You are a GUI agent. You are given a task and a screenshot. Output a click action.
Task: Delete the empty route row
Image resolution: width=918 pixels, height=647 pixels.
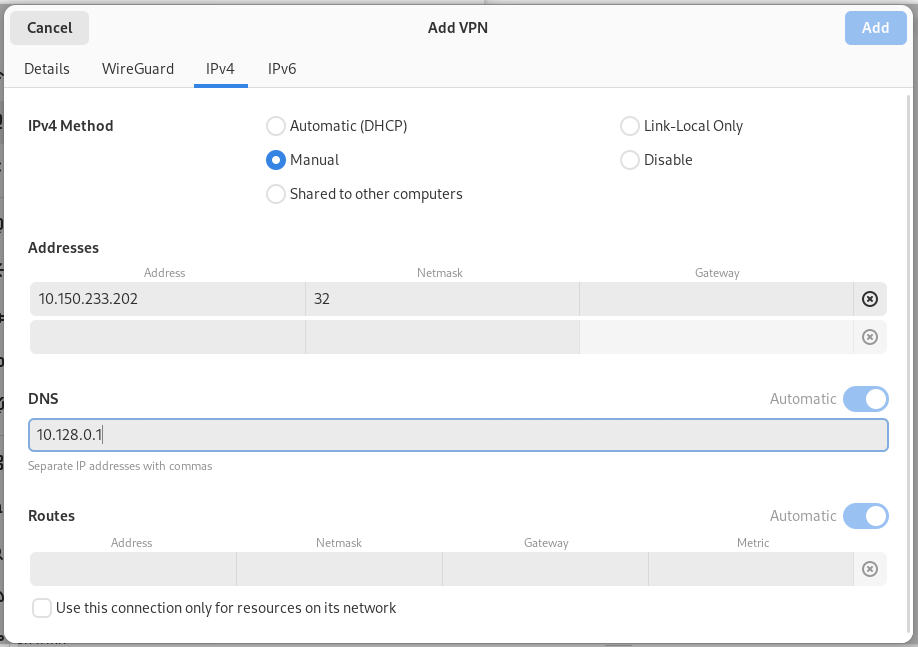pos(869,569)
